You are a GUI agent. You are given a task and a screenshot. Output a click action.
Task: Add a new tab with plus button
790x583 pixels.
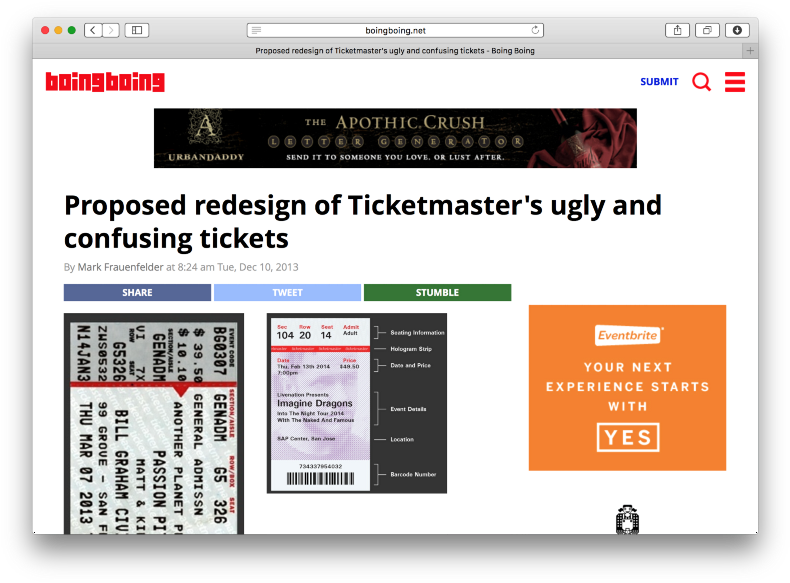750,50
